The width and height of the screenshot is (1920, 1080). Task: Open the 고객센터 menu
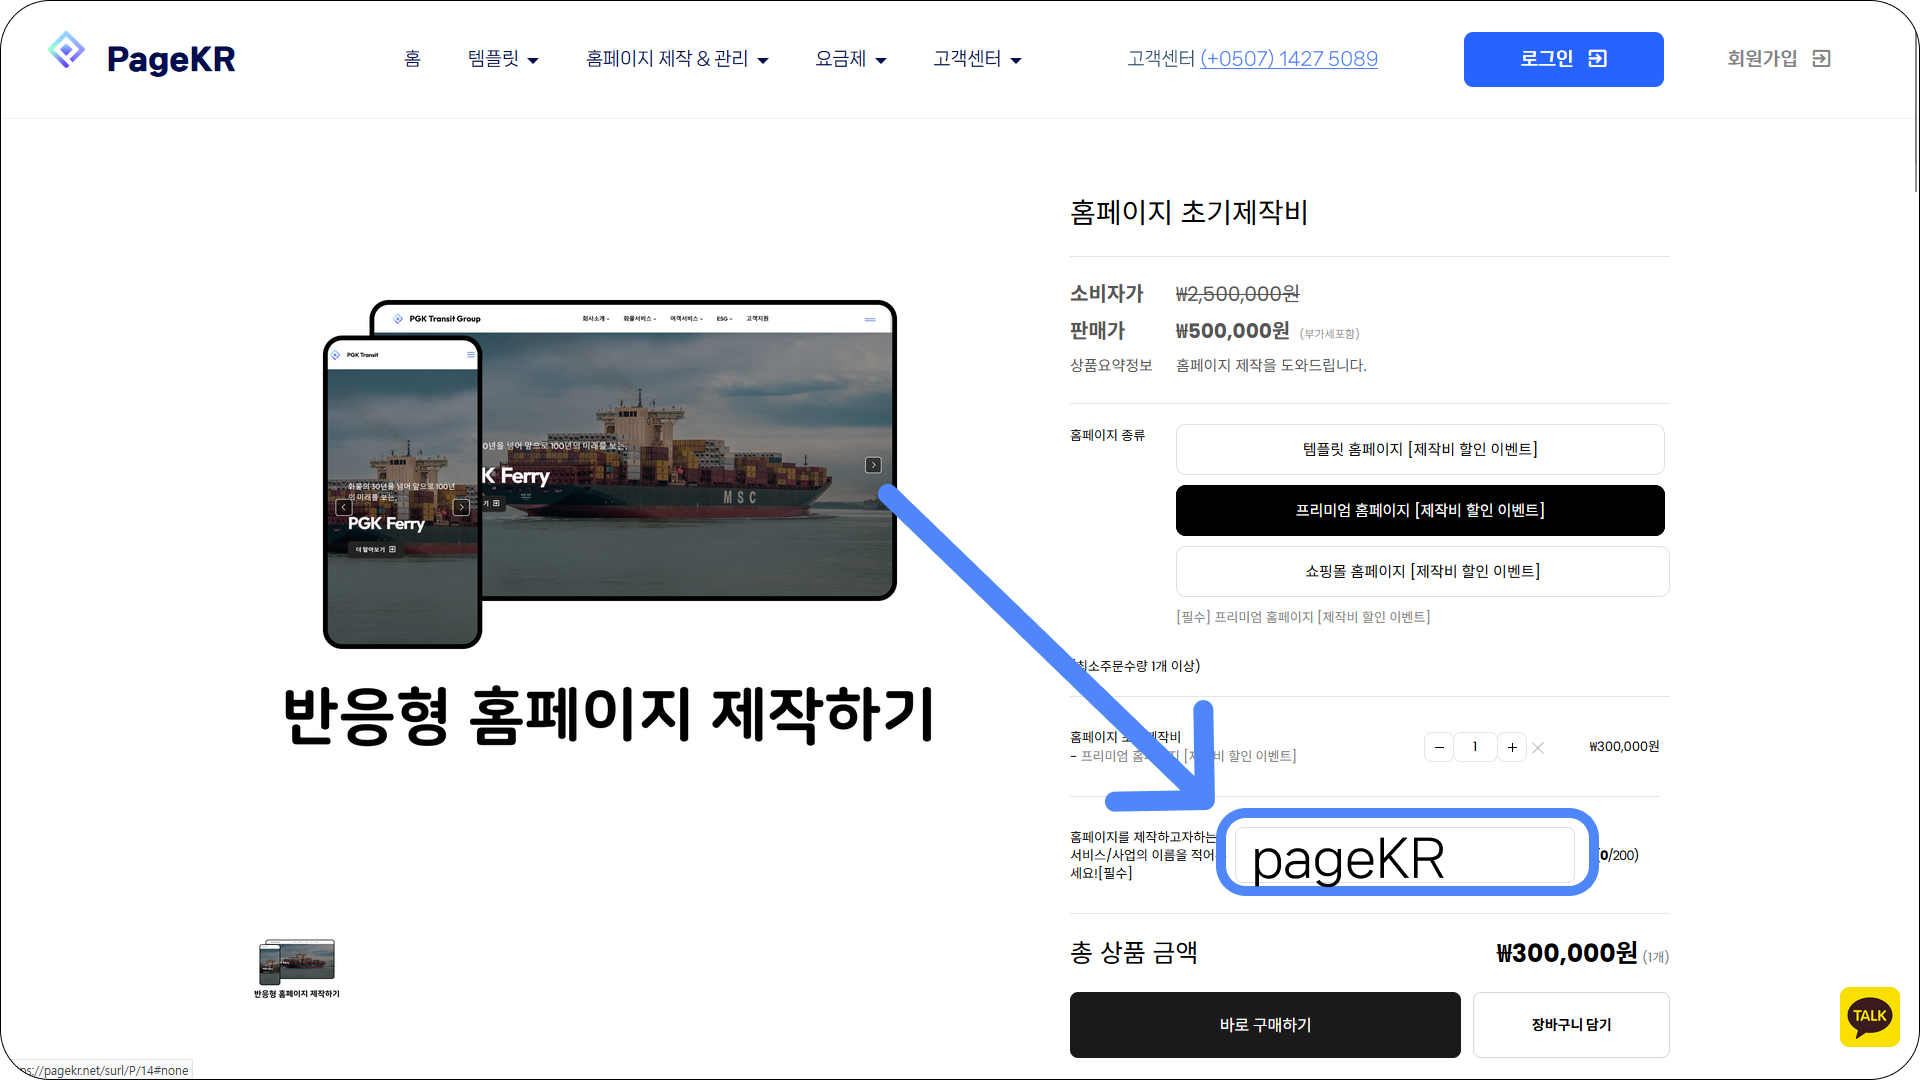tap(977, 59)
